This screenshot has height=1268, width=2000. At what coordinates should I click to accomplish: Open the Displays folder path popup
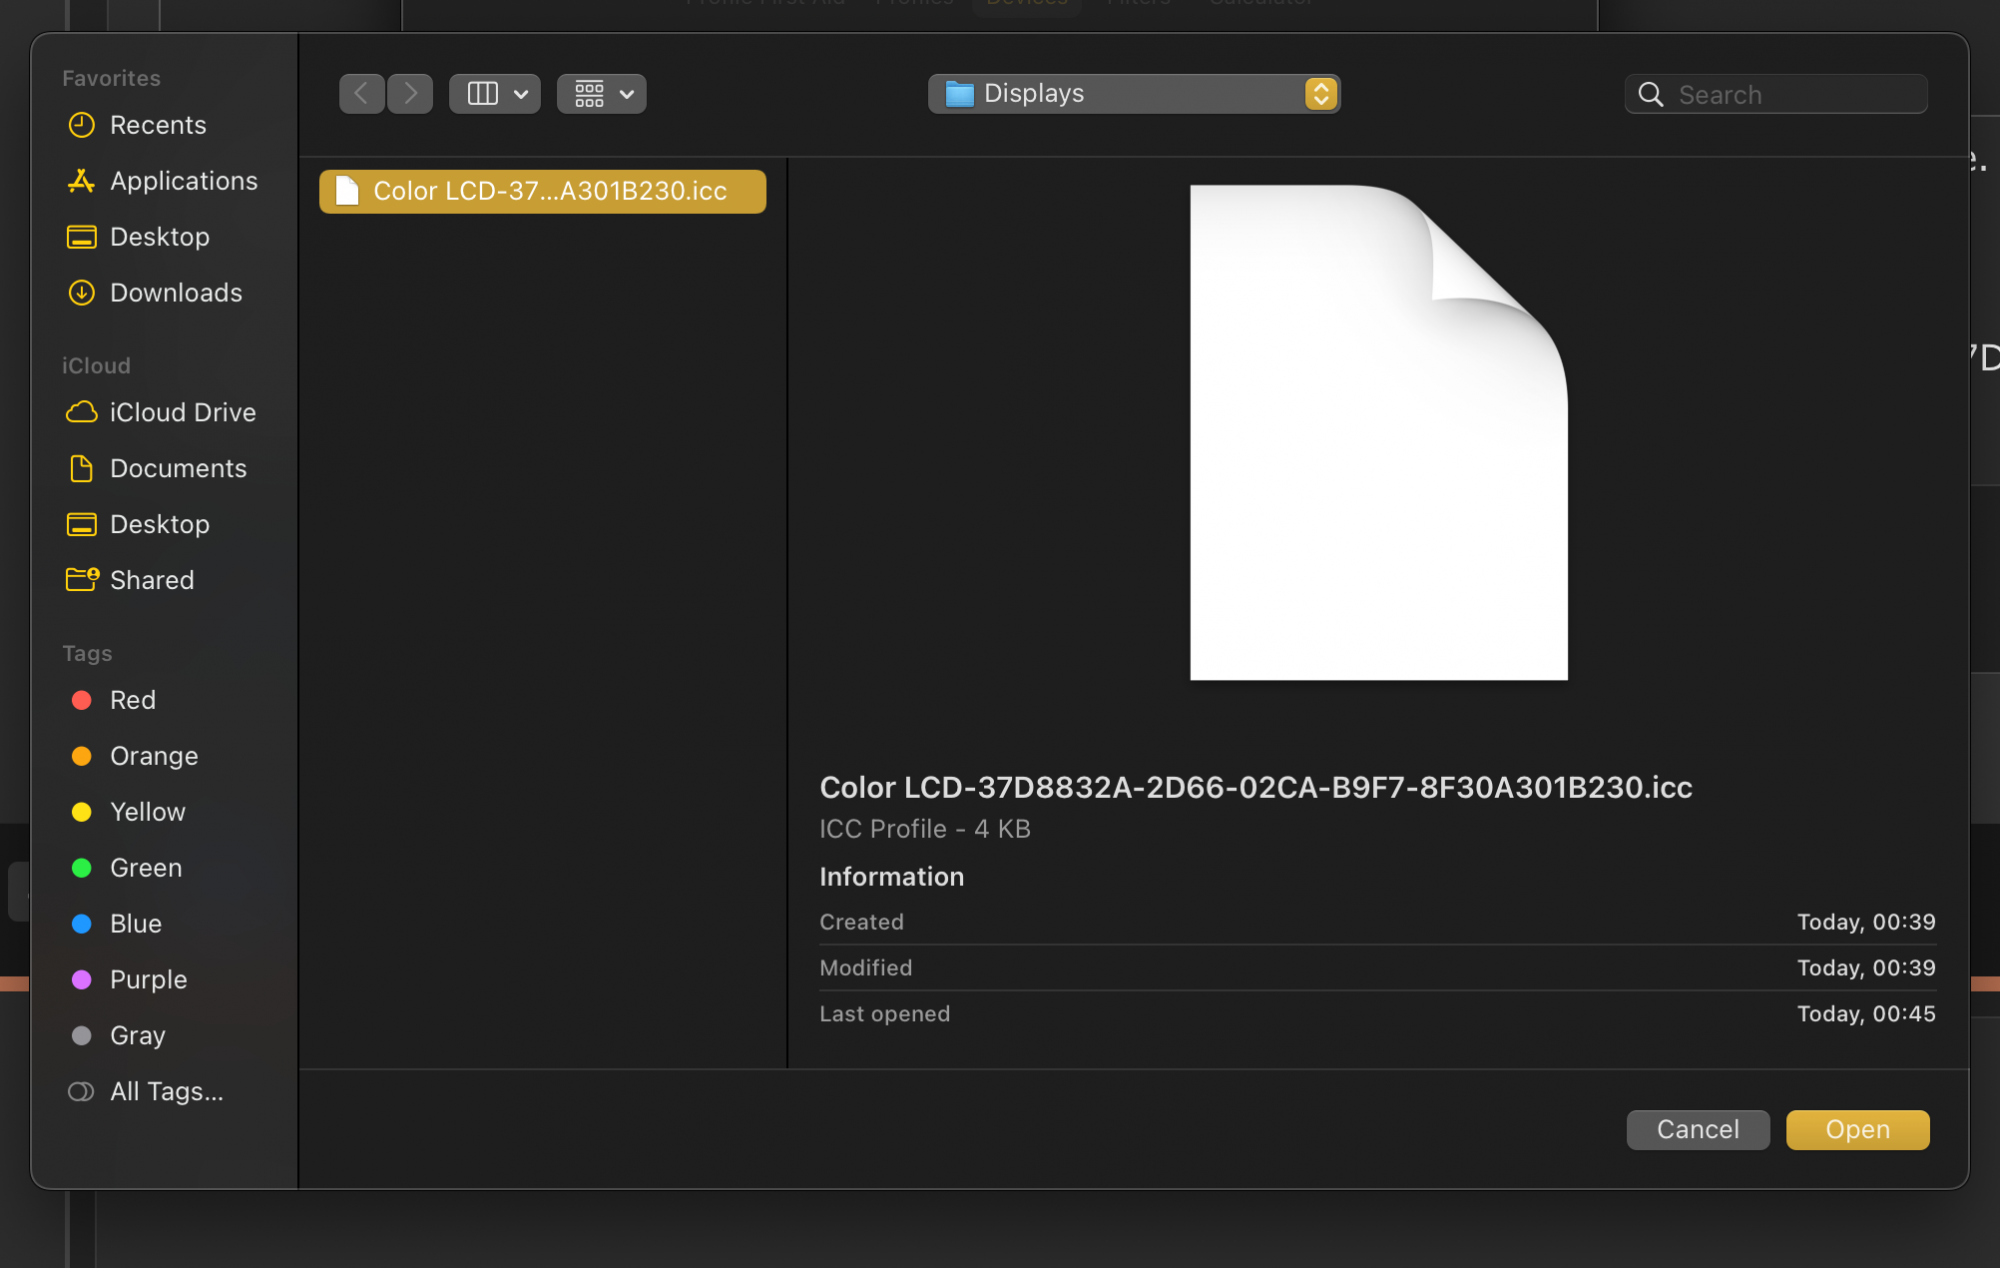click(x=1133, y=94)
